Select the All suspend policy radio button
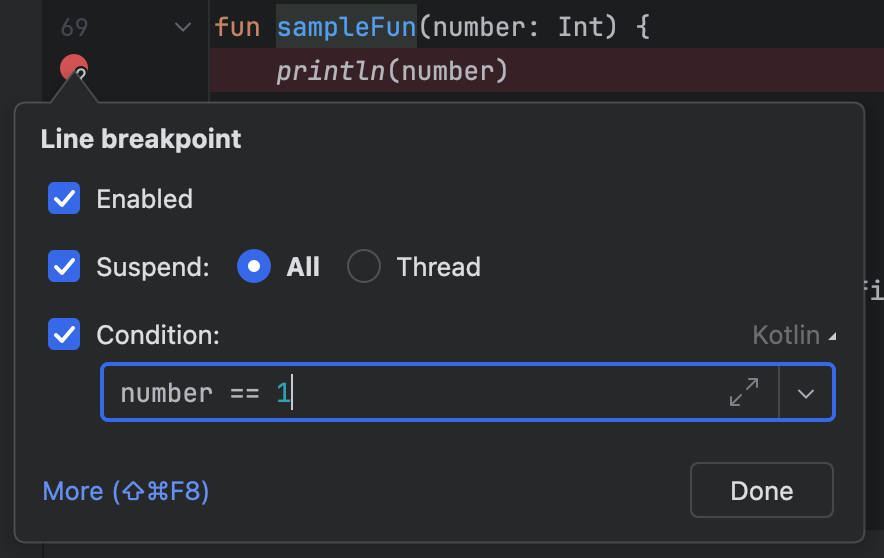Viewport: 884px width, 558px height. [254, 267]
